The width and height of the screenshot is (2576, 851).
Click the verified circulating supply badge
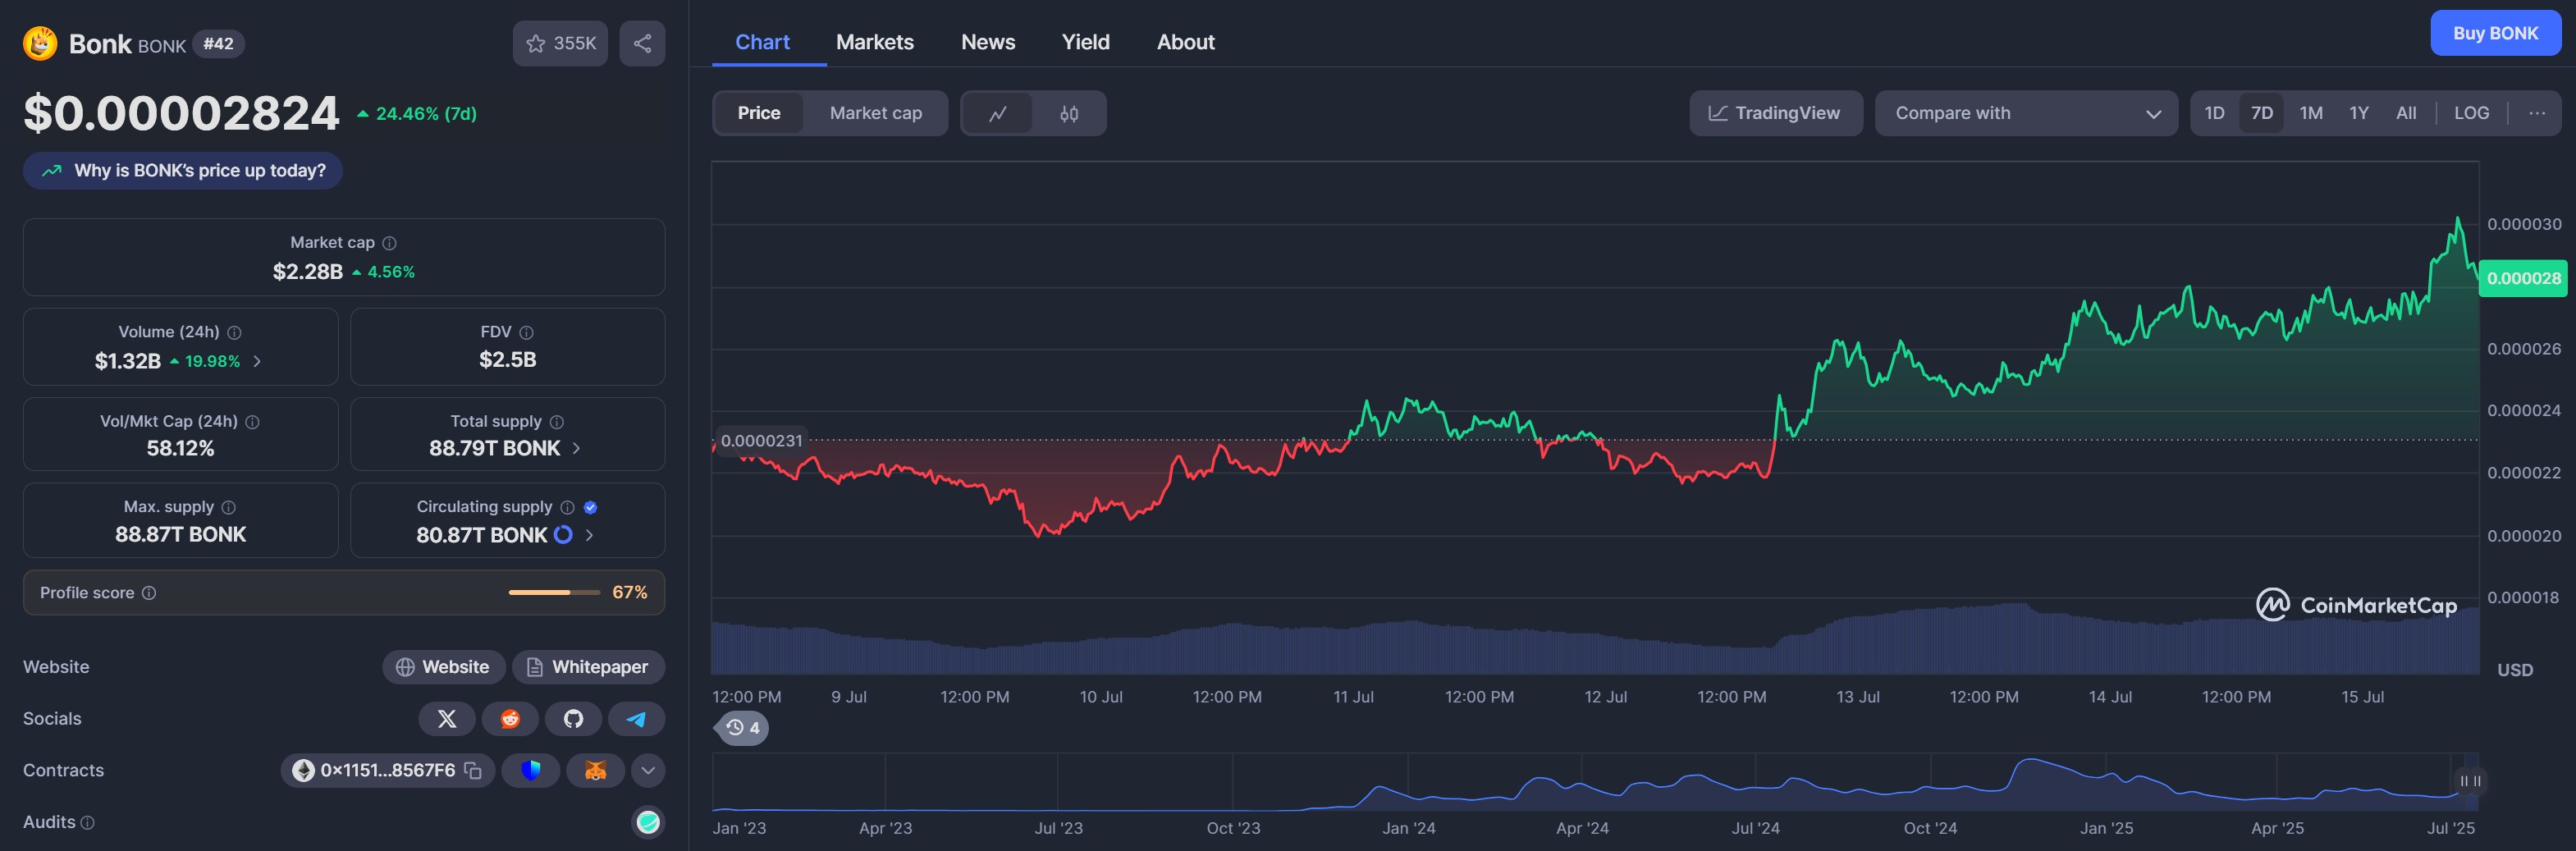pos(591,507)
